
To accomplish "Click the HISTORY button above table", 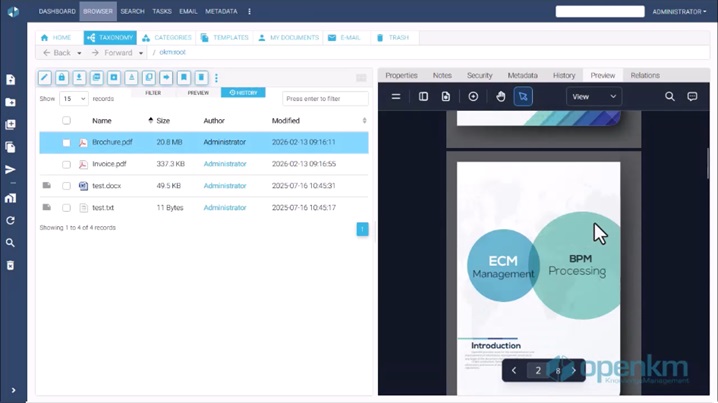I will [x=243, y=93].
